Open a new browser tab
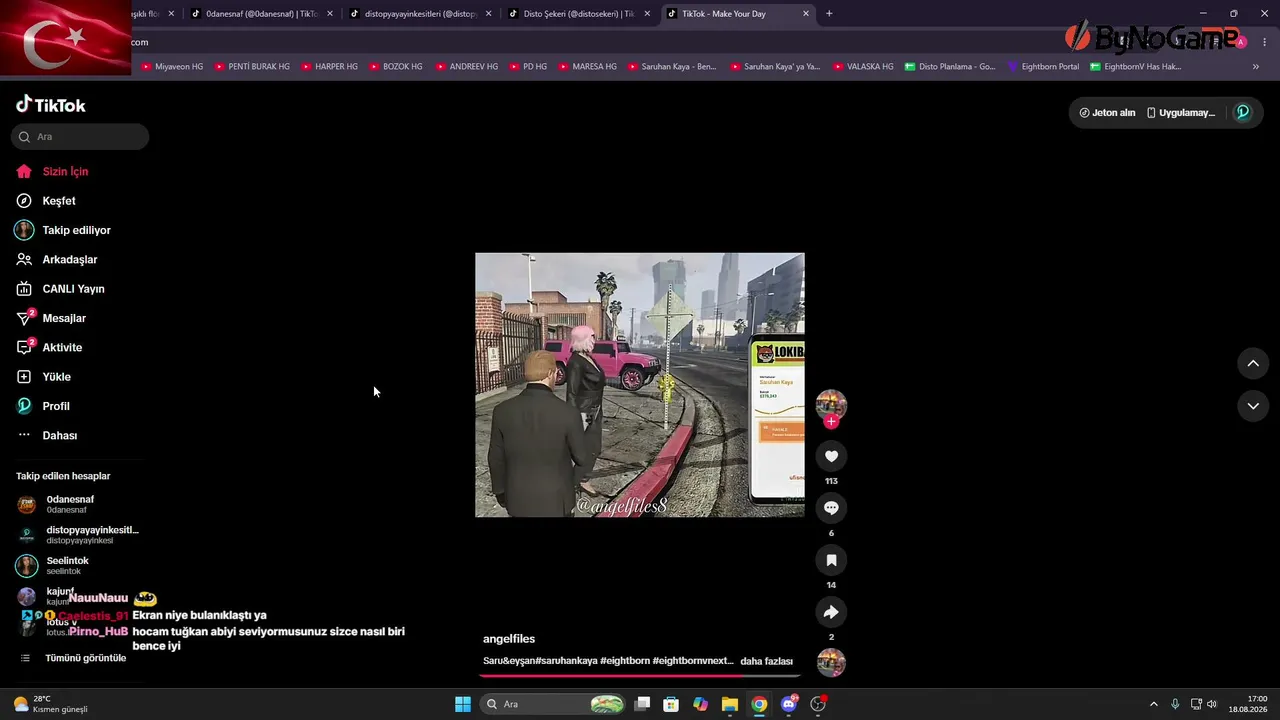 point(829,14)
